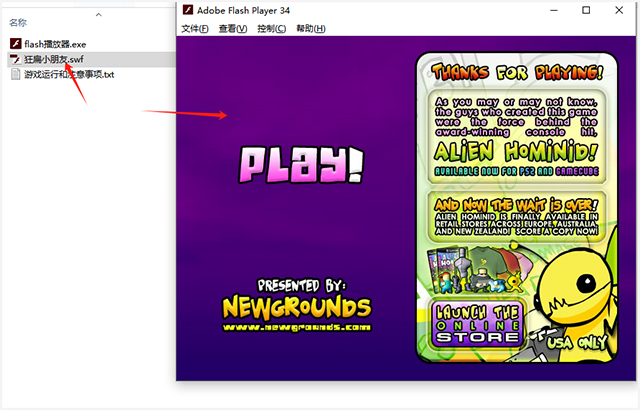Close the Adobe Flash Player window
The height and width of the screenshot is (410, 640).
[619, 10]
